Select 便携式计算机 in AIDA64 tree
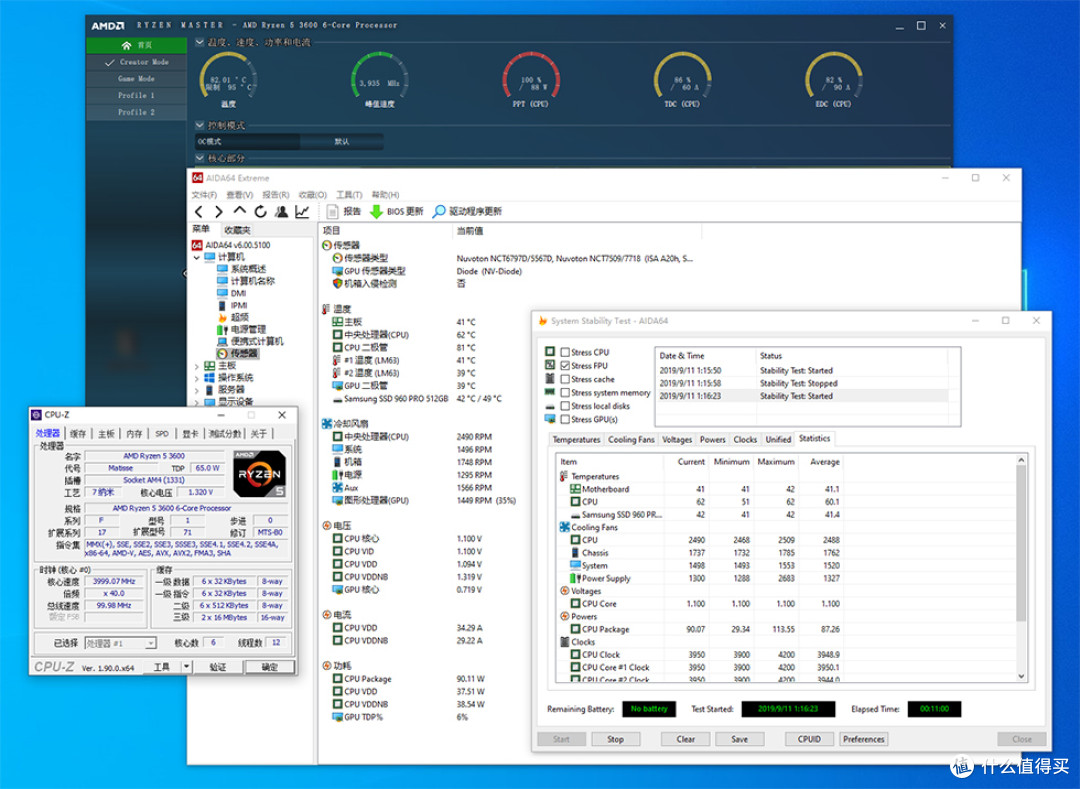 (250, 341)
